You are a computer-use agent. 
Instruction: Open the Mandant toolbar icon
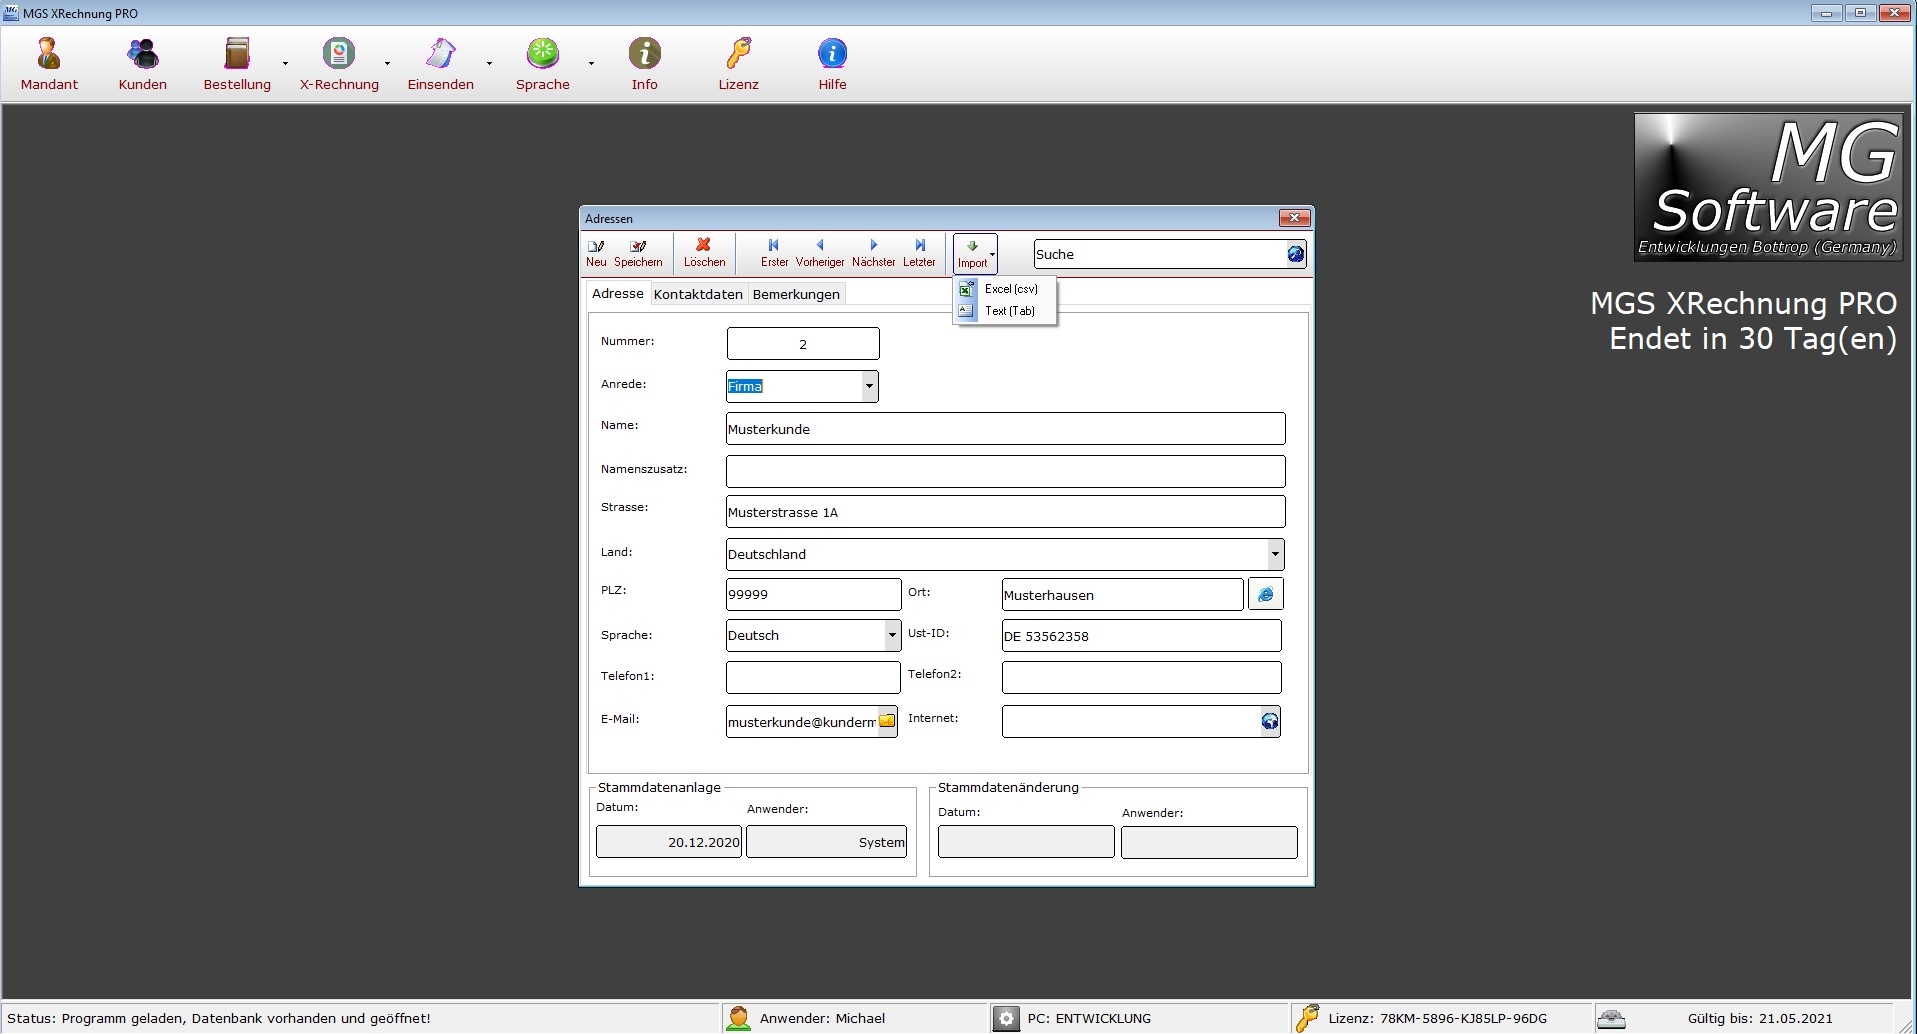pyautogui.click(x=49, y=64)
